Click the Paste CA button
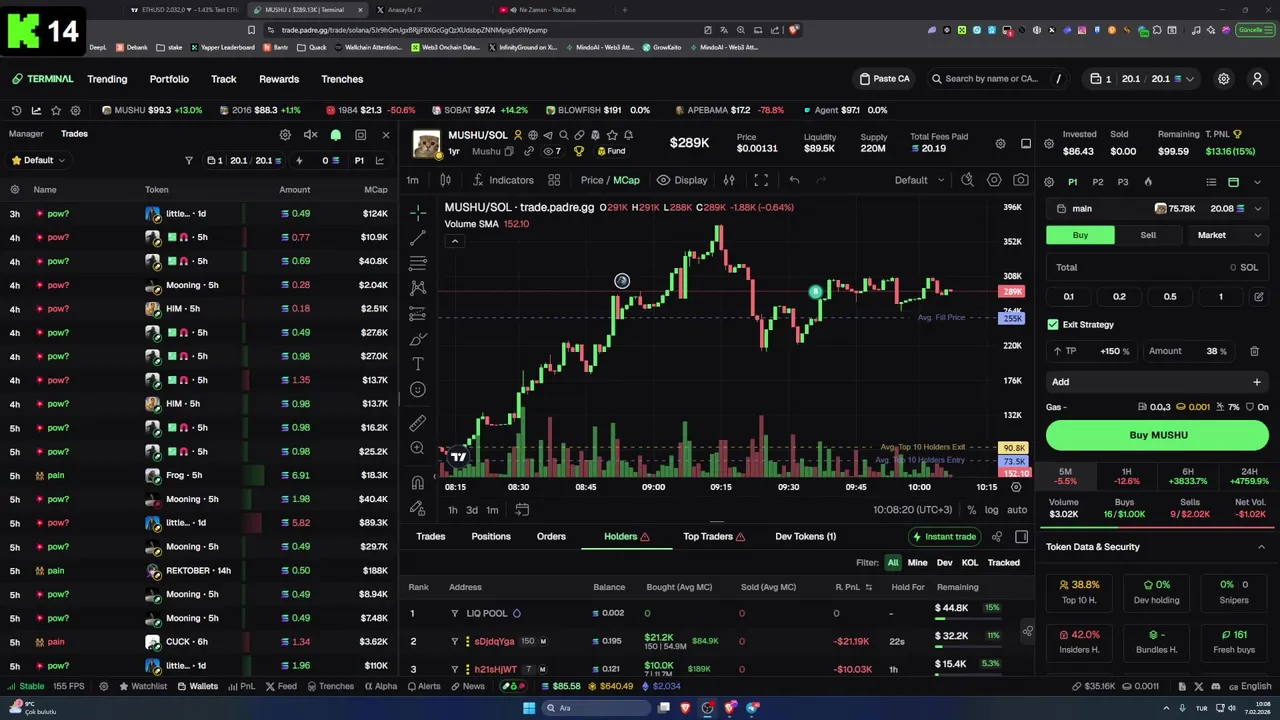This screenshot has width=1280, height=720. click(884, 79)
